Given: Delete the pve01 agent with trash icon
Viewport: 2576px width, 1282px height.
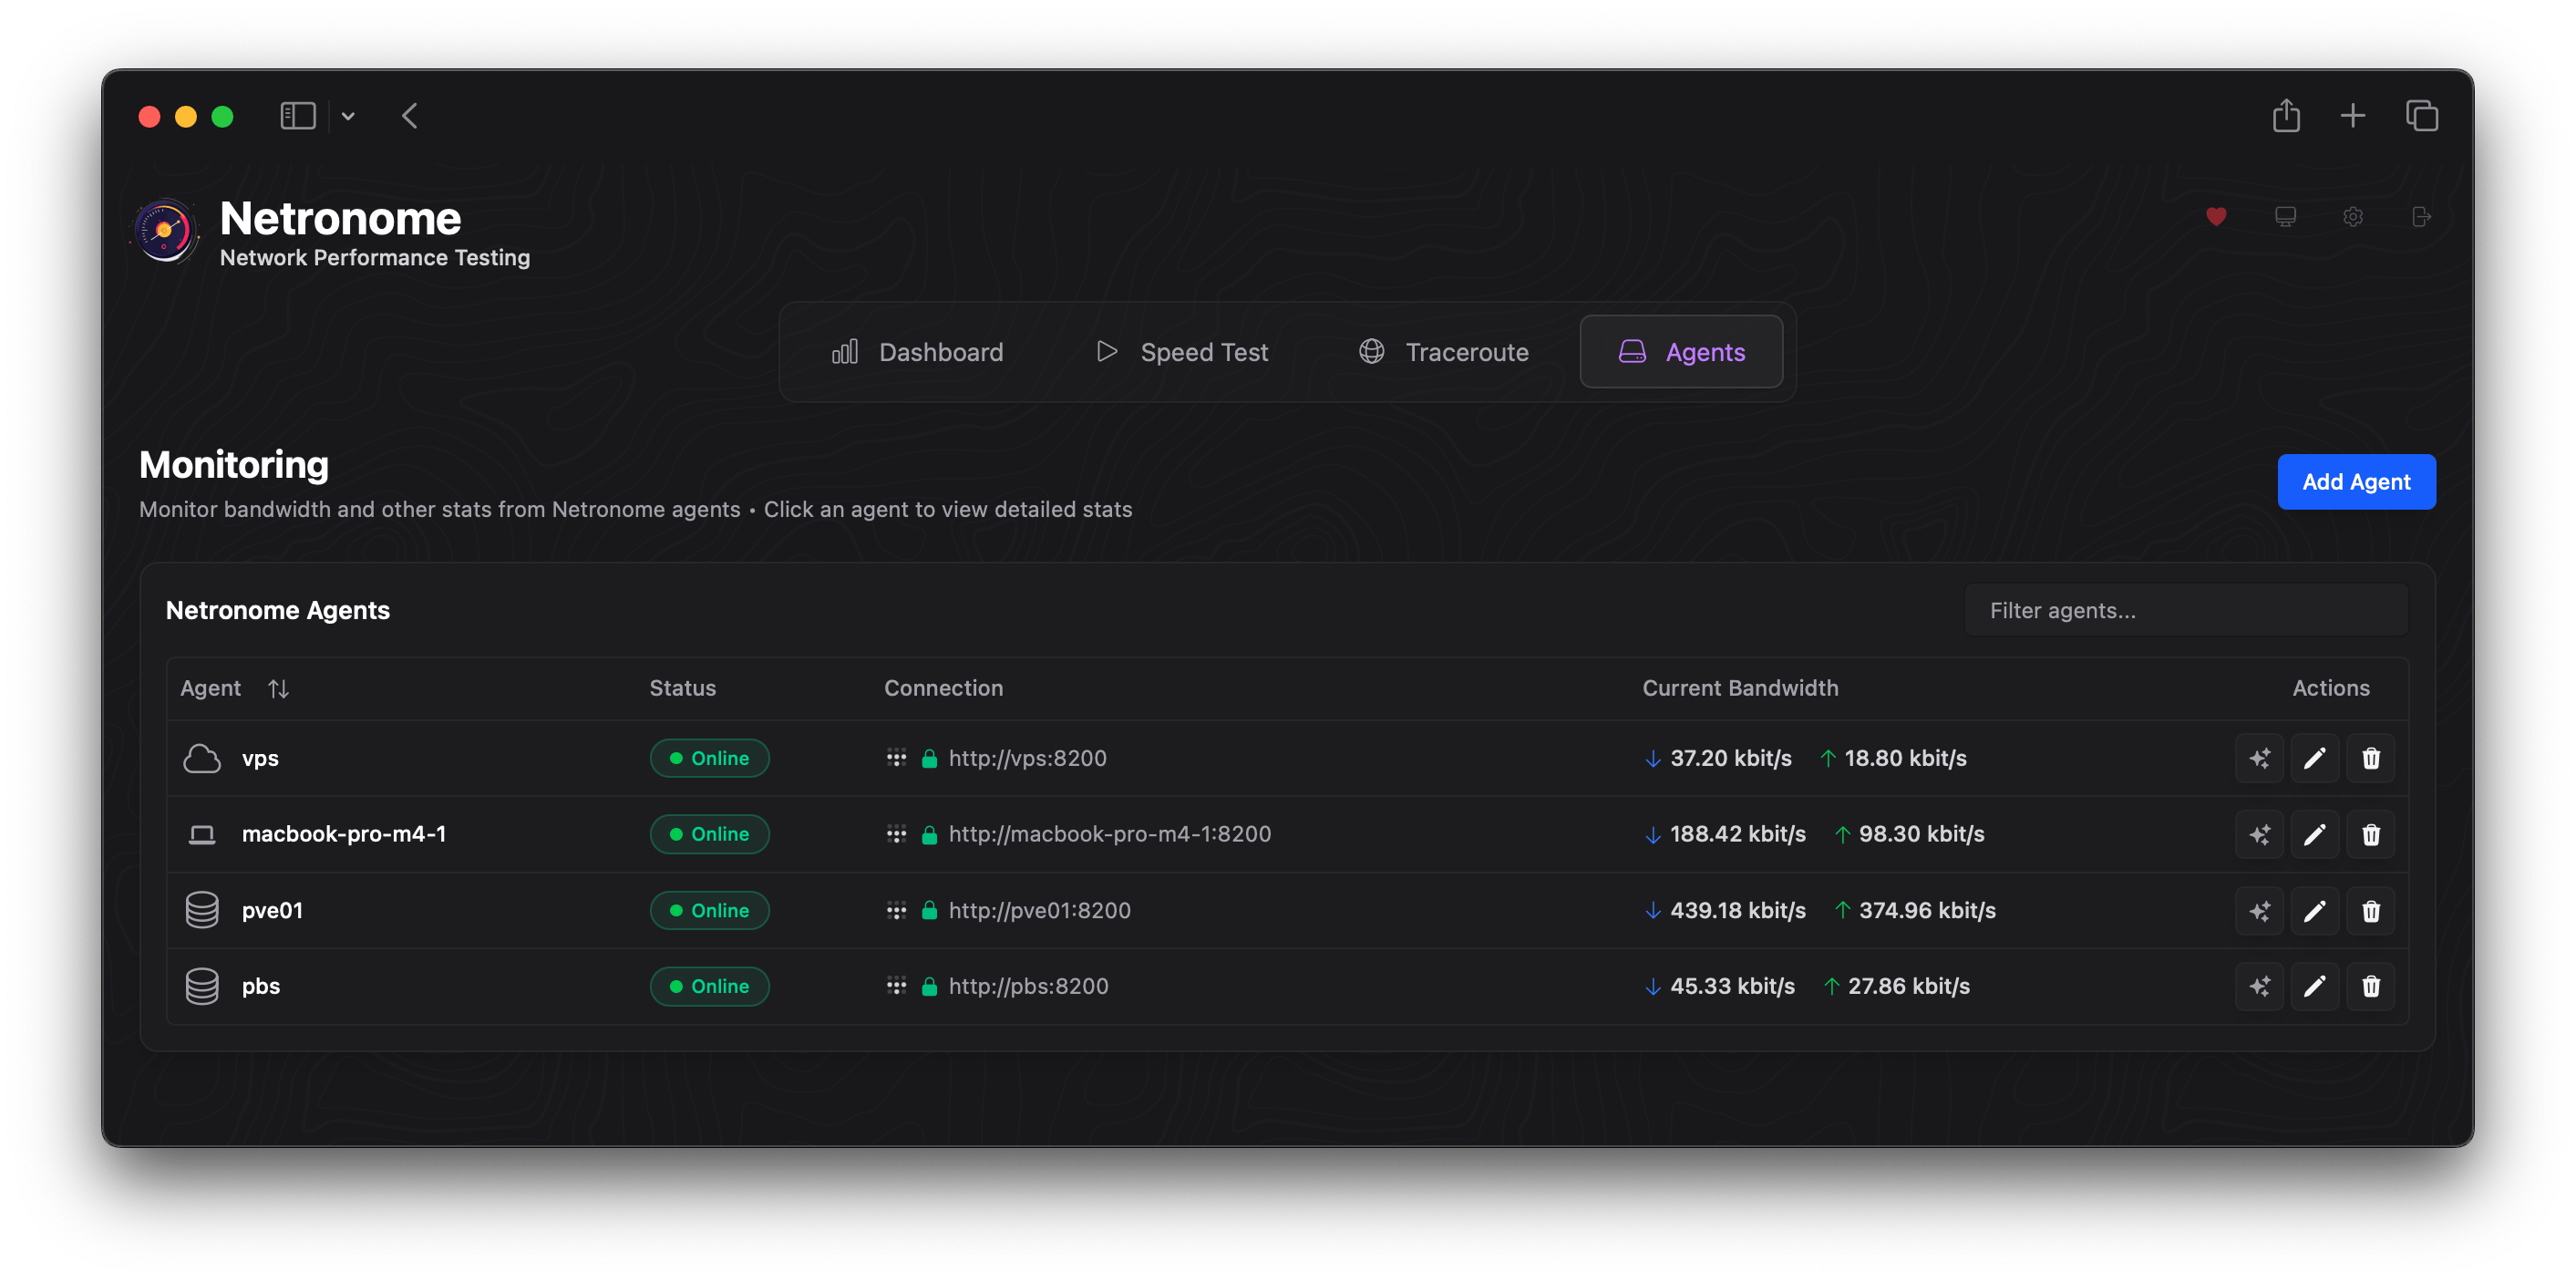Looking at the screenshot, I should [x=2371, y=911].
